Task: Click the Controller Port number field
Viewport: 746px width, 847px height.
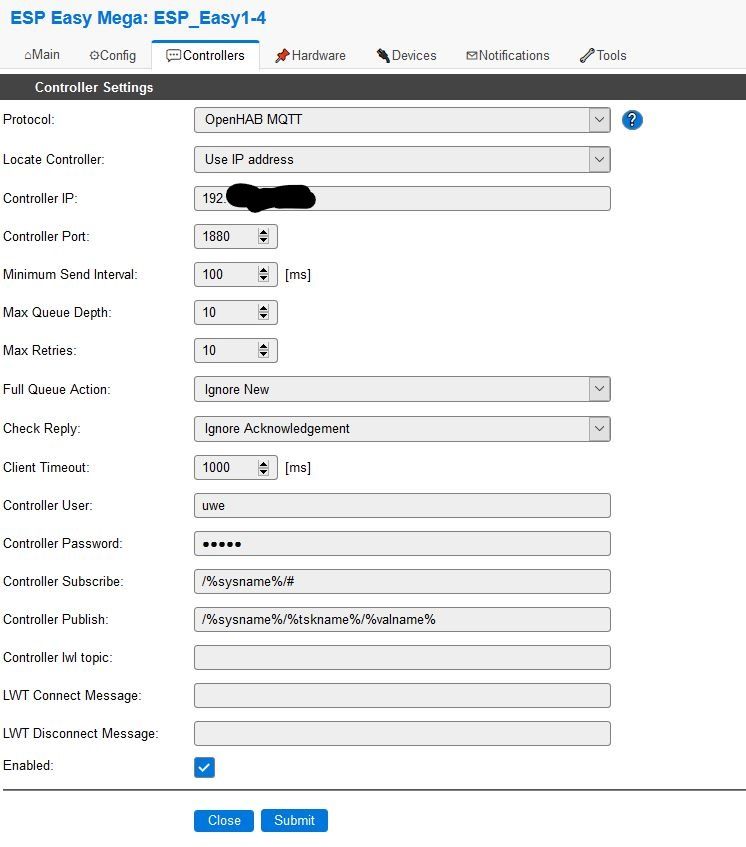Action: pyautogui.click(x=236, y=237)
